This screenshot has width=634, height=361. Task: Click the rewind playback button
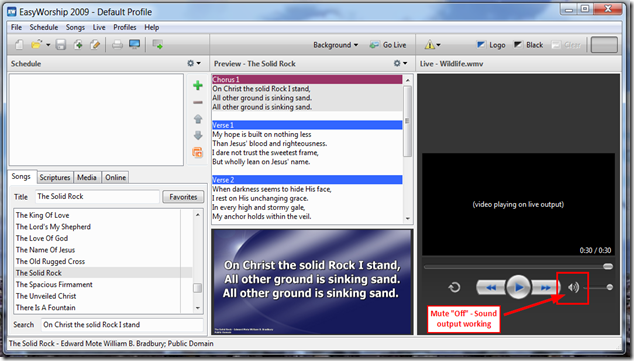pyautogui.click(x=490, y=287)
